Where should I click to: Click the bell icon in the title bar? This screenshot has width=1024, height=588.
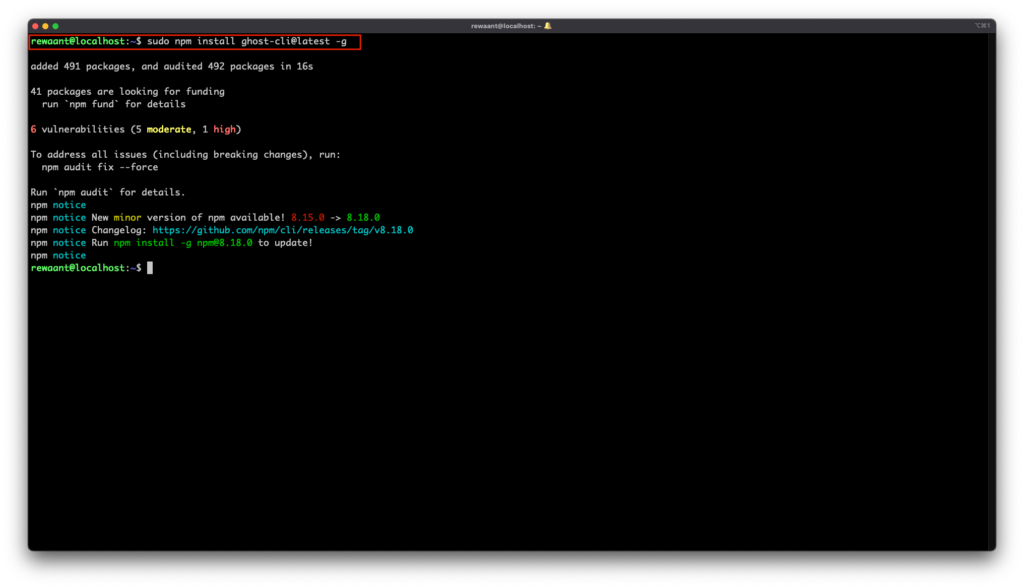pos(548,26)
